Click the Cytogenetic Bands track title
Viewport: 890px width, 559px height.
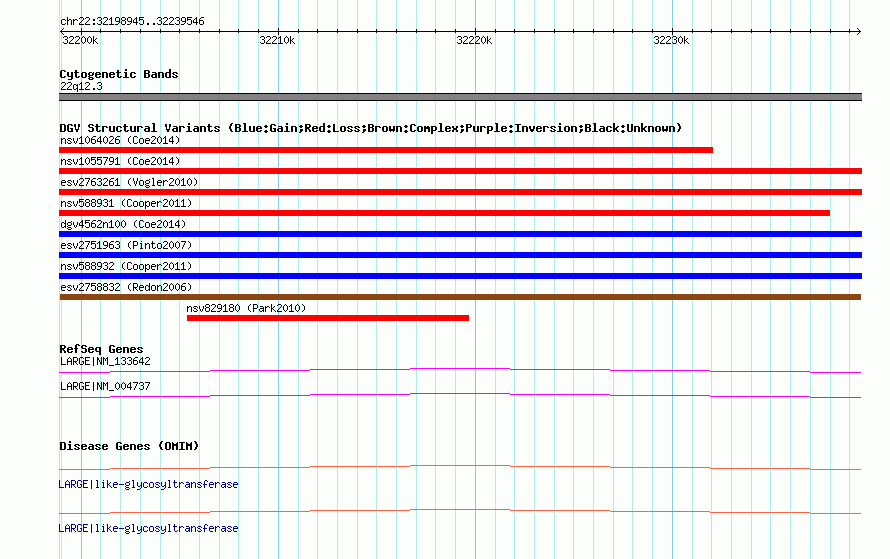coord(119,74)
